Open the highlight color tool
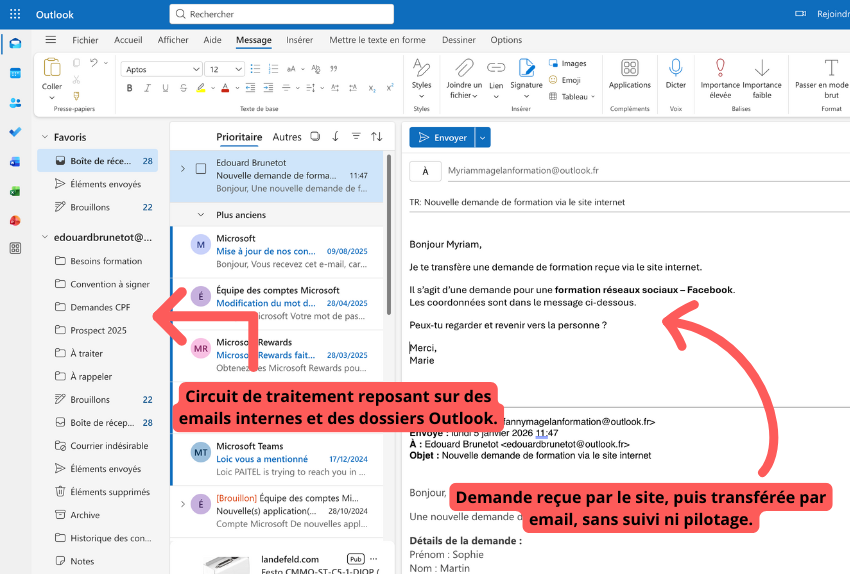 click(201, 88)
